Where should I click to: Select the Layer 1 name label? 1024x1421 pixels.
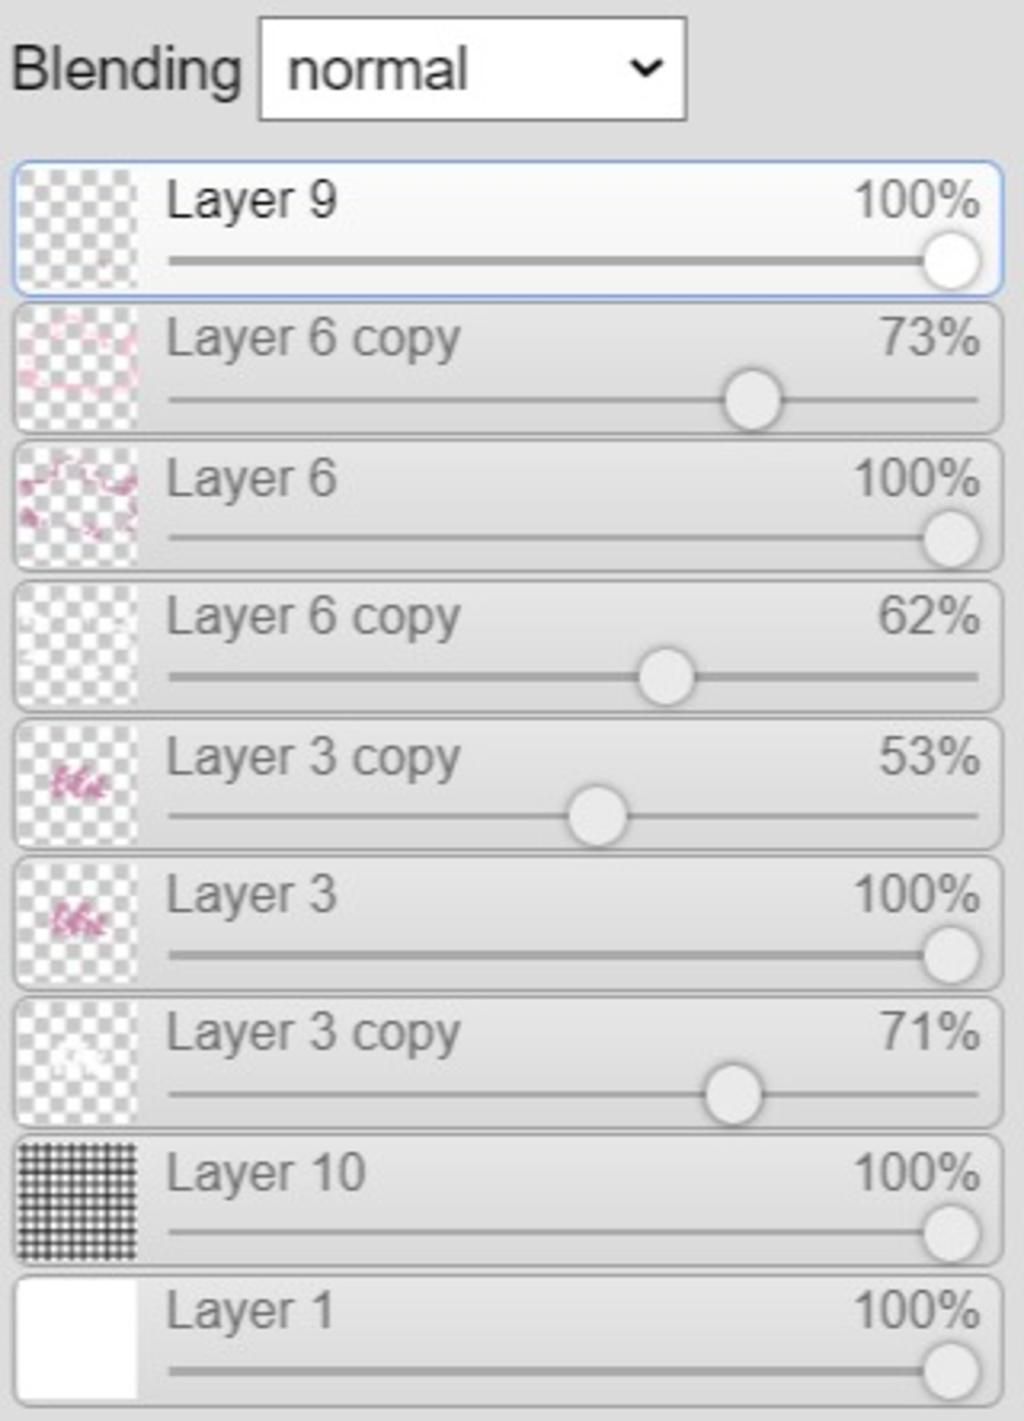pyautogui.click(x=249, y=1311)
